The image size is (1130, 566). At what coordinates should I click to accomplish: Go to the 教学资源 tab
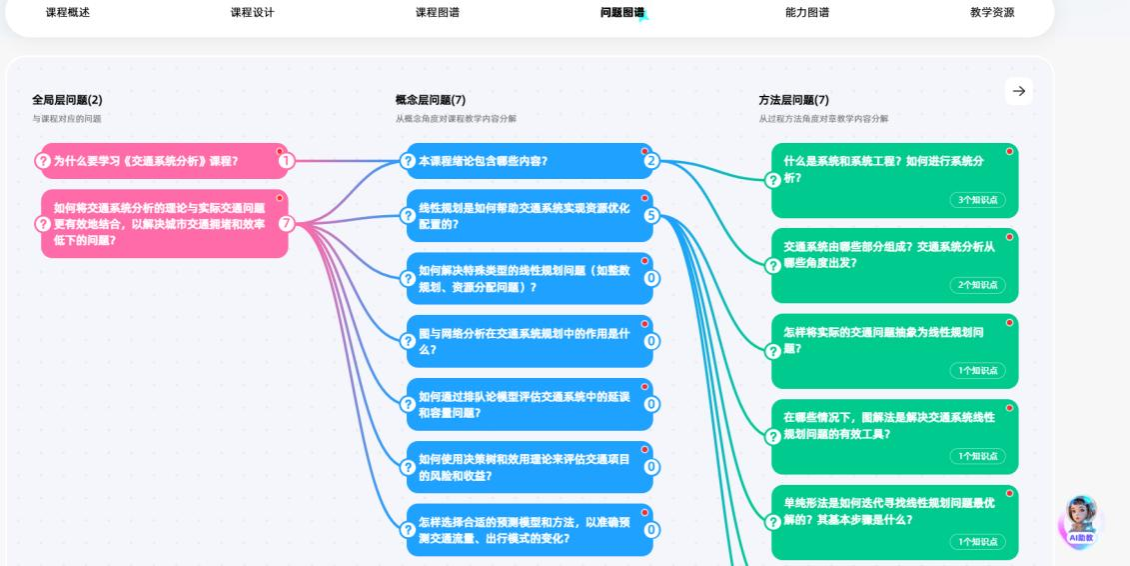click(992, 13)
